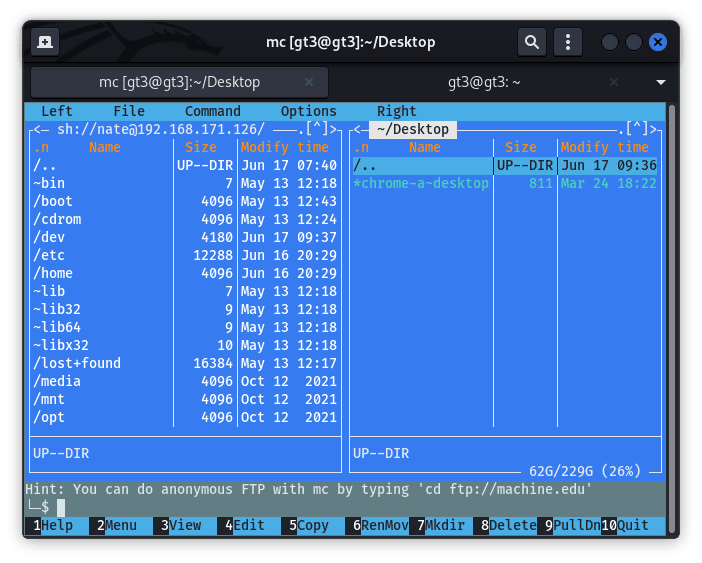Expand the tab list dropdown arrow
The width and height of the screenshot is (702, 563).
pyautogui.click(x=660, y=82)
